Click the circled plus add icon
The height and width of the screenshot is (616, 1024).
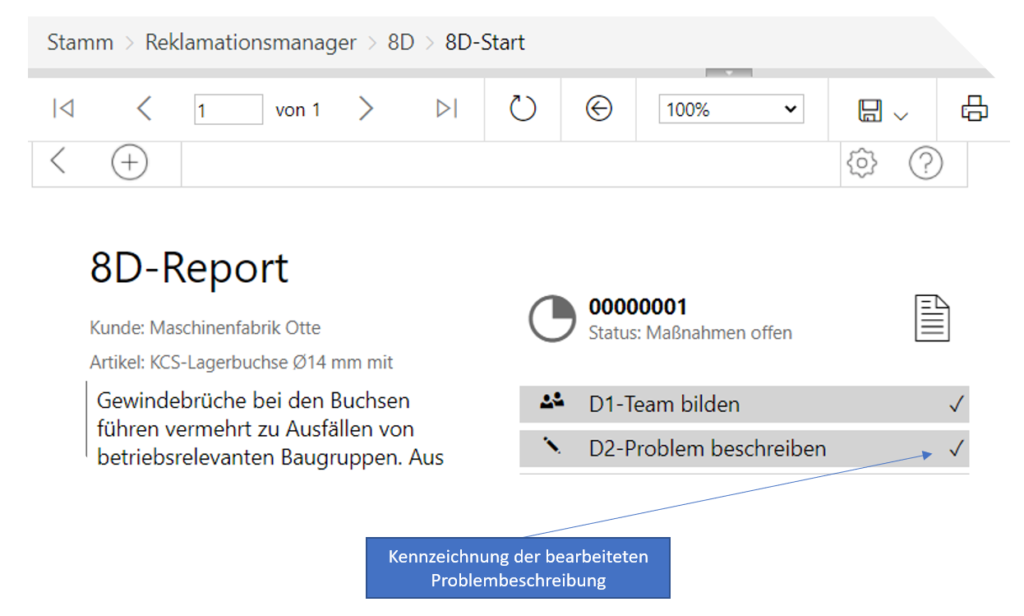129,162
